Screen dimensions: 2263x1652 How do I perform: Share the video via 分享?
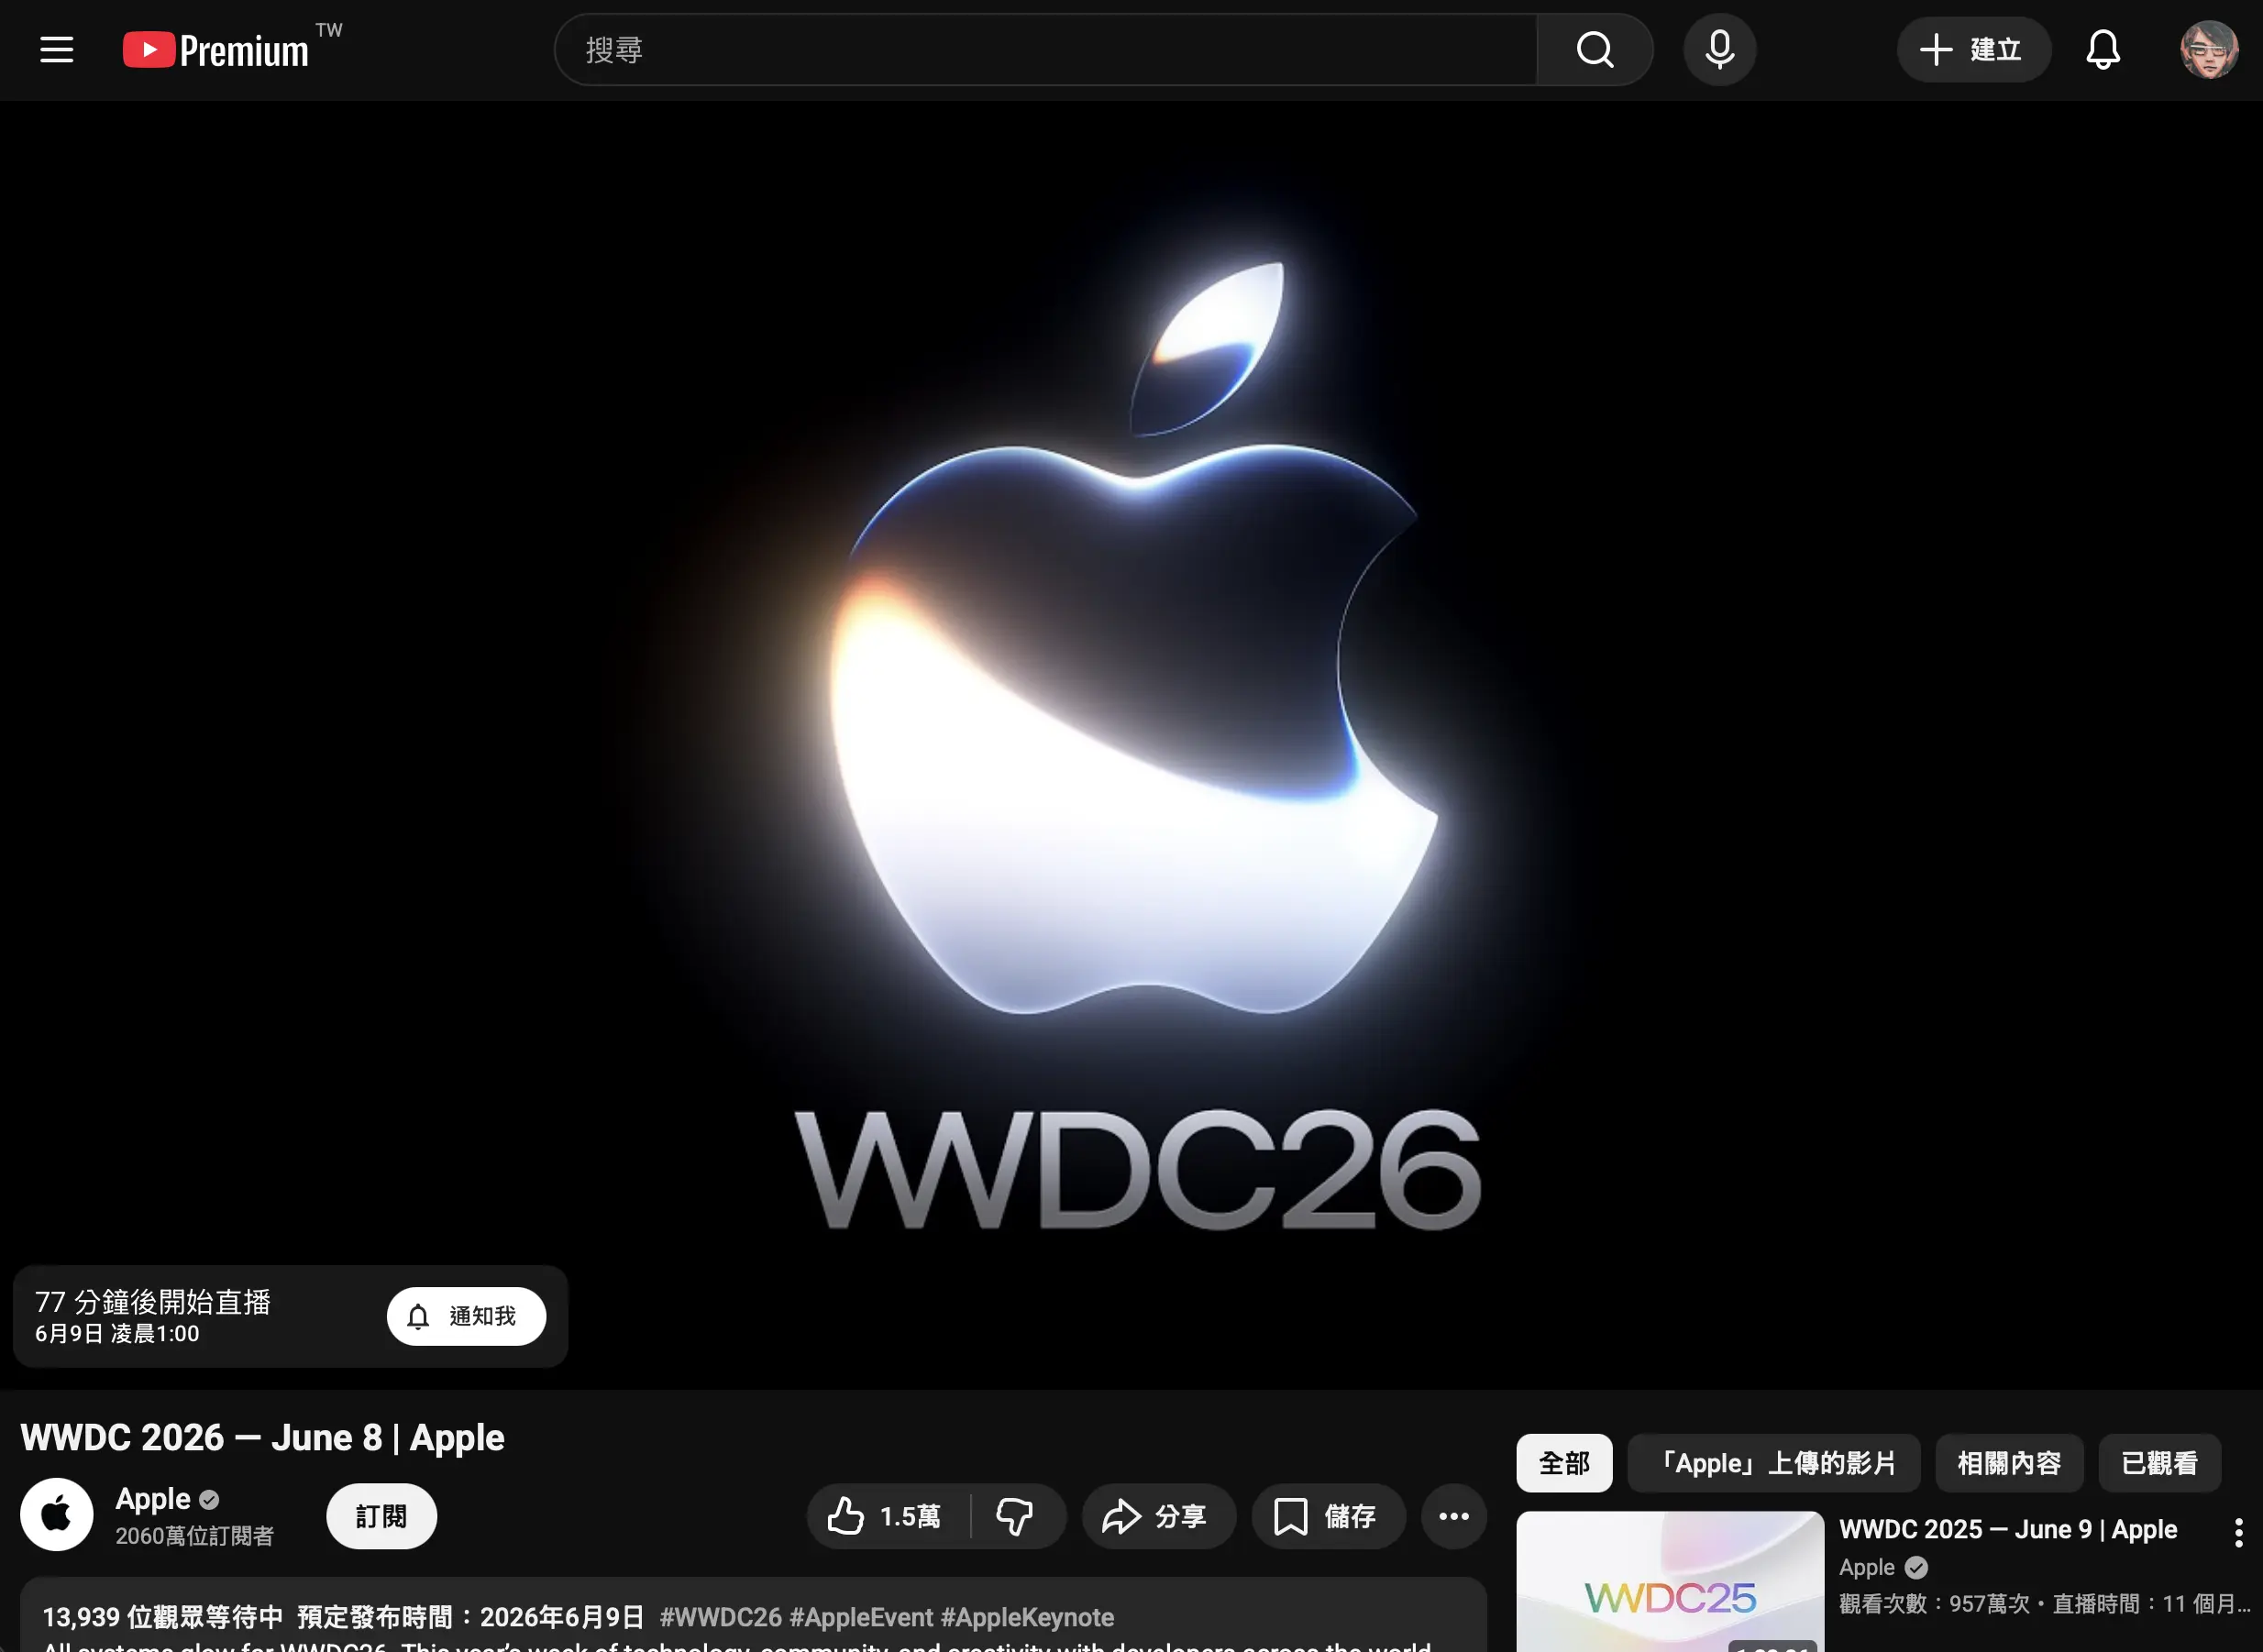click(1158, 1516)
